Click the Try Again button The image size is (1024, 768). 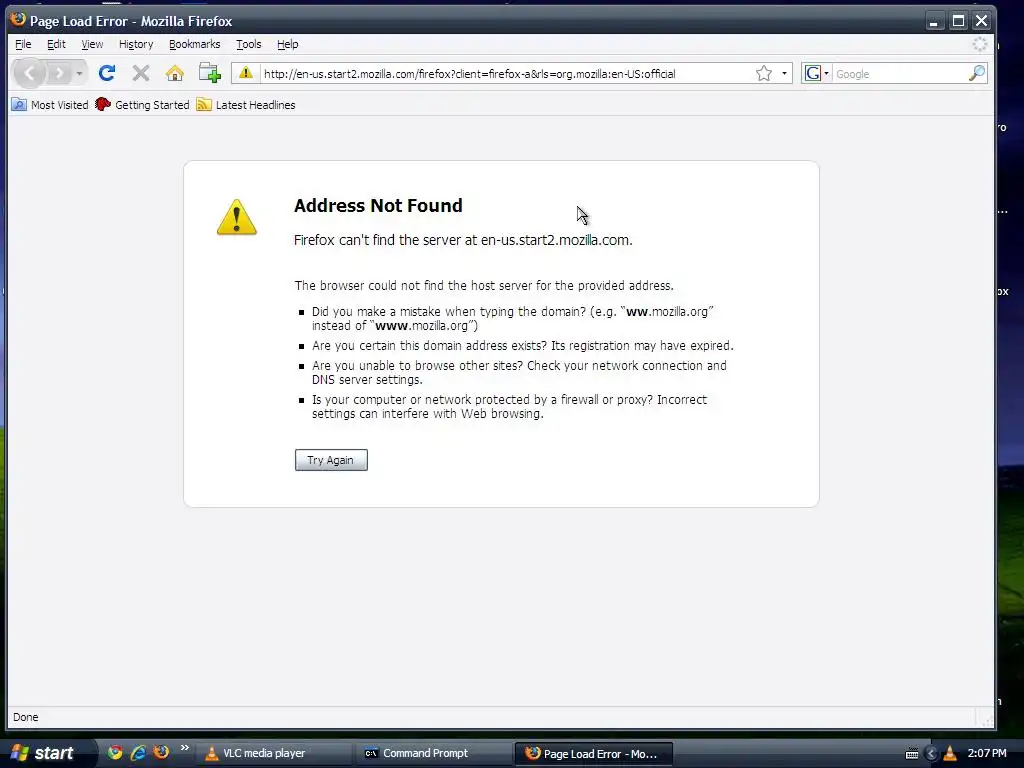pyautogui.click(x=331, y=460)
